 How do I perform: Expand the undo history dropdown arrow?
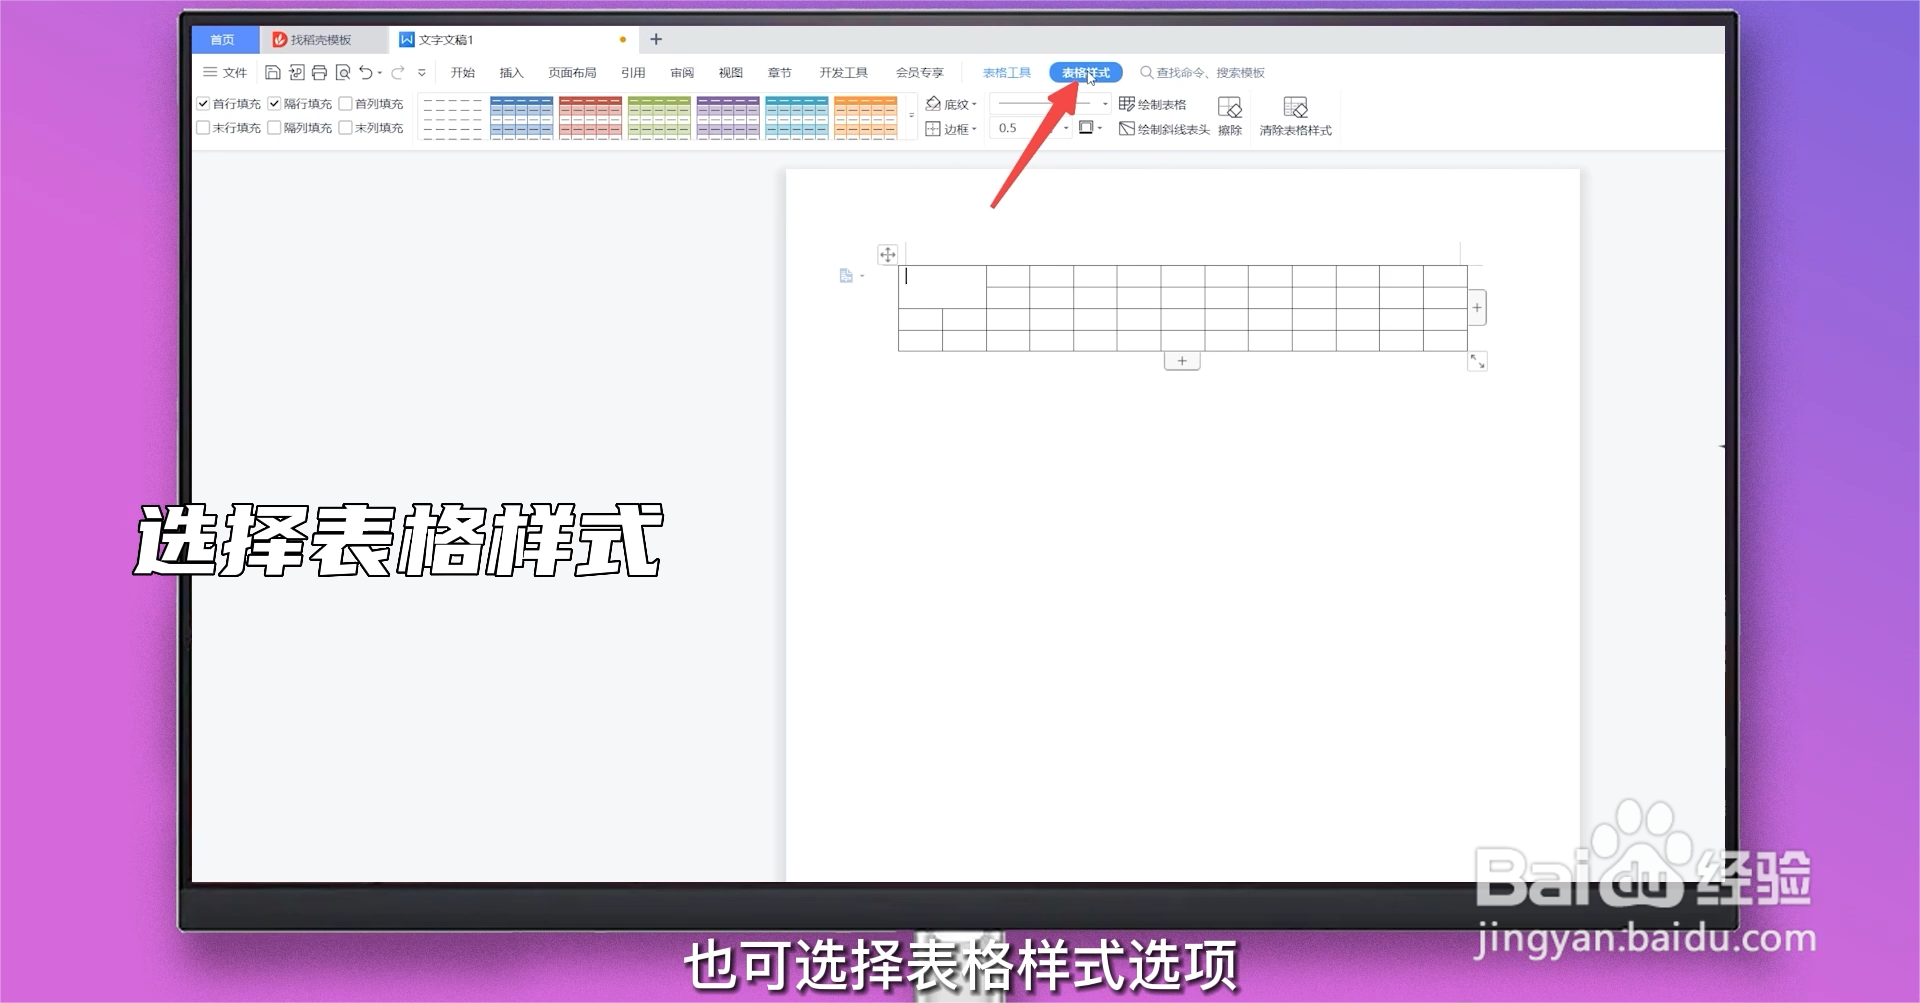pyautogui.click(x=380, y=73)
